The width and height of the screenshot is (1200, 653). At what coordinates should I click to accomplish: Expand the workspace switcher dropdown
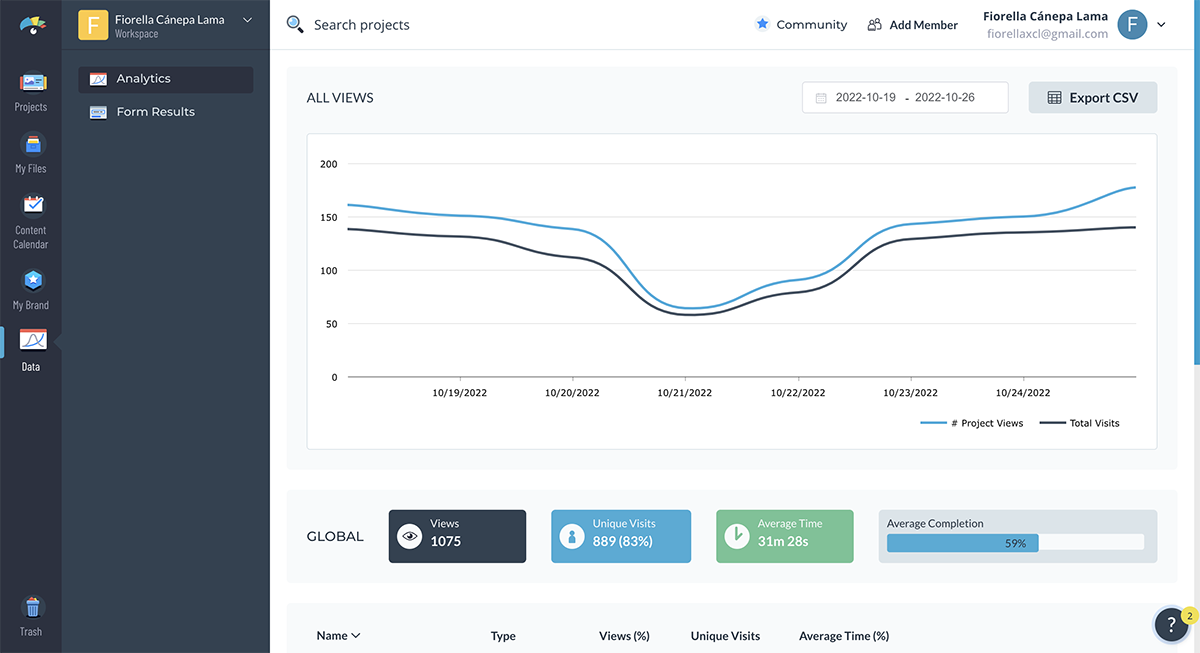[247, 20]
